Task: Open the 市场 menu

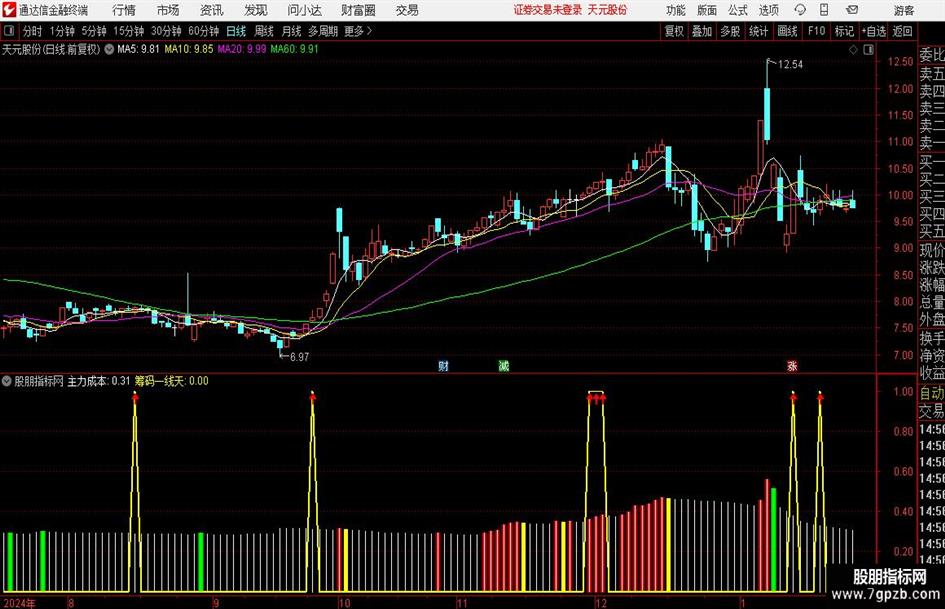Action: [x=168, y=10]
